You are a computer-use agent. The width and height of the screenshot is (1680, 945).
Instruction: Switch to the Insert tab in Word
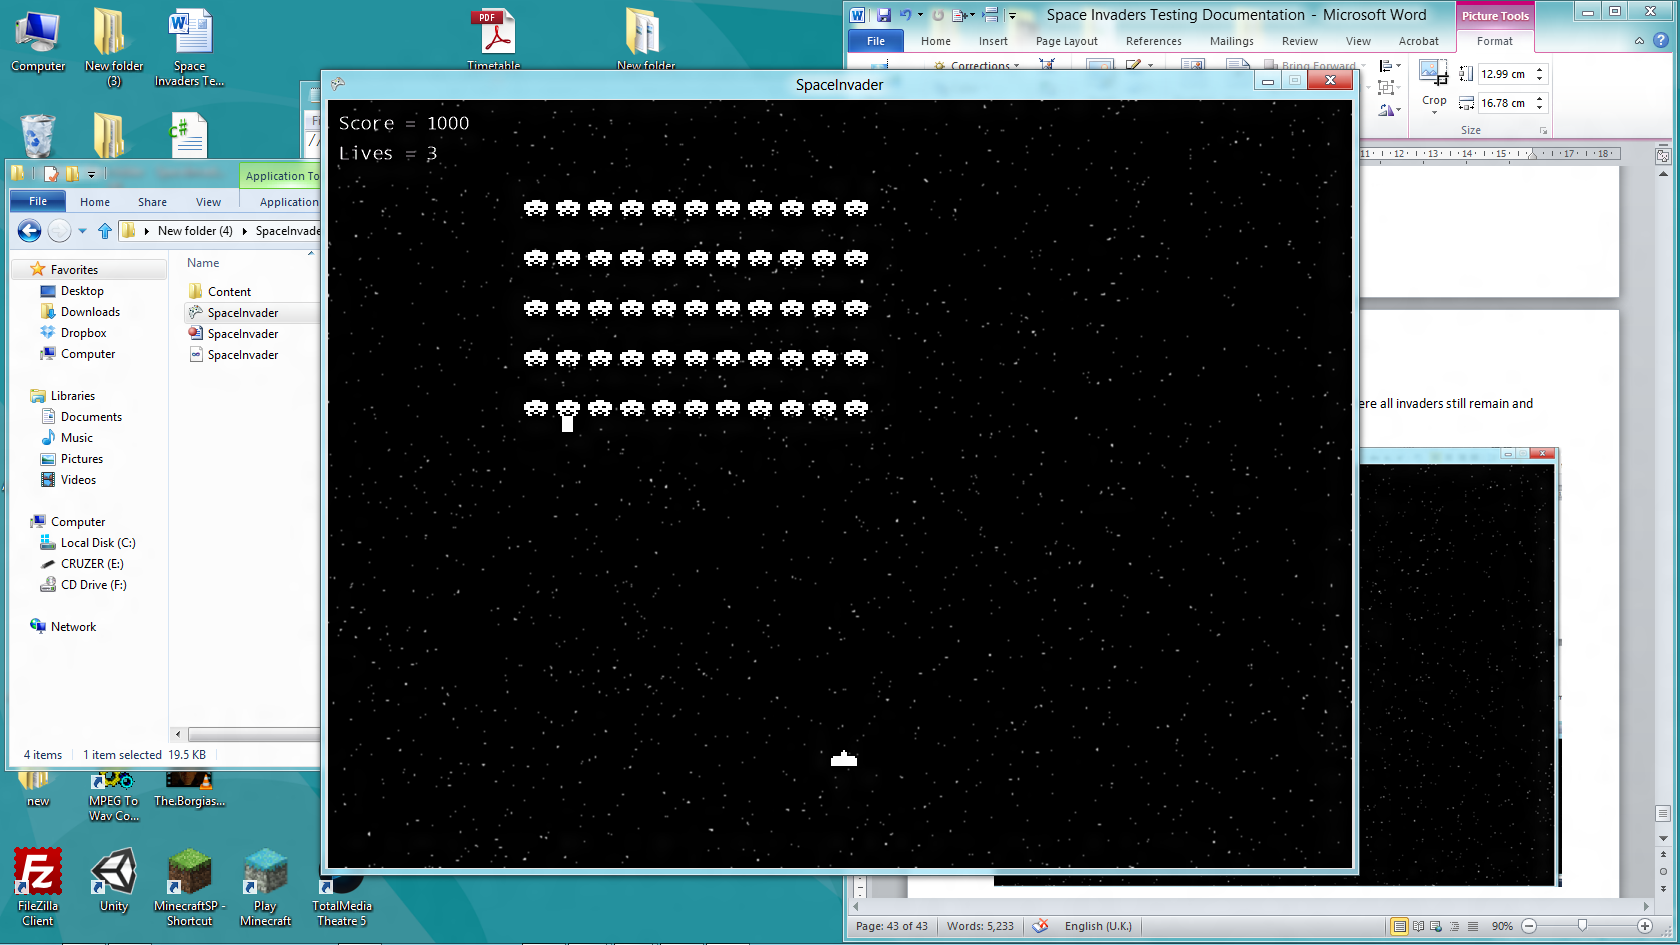993,41
